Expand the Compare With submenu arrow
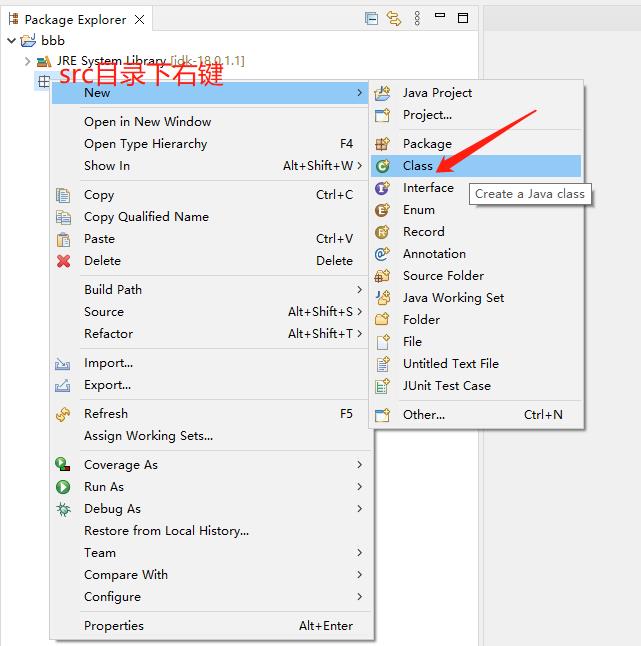Viewport: 641px width, 646px height. (x=360, y=575)
